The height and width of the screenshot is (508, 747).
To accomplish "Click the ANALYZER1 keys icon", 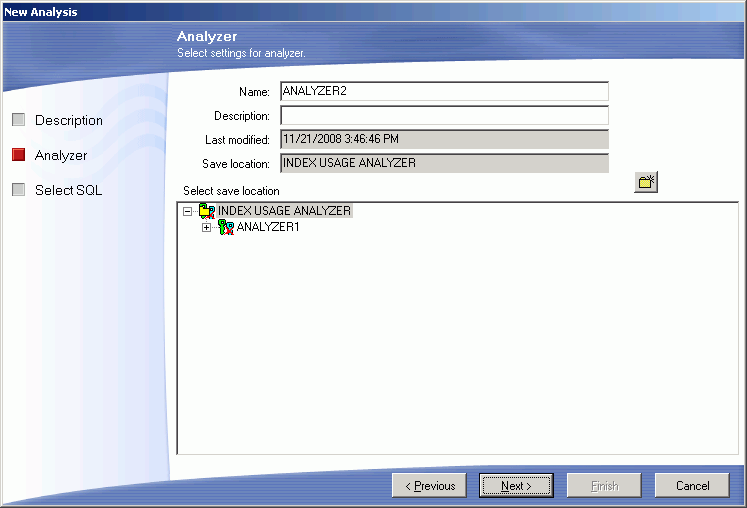I will tap(226, 227).
